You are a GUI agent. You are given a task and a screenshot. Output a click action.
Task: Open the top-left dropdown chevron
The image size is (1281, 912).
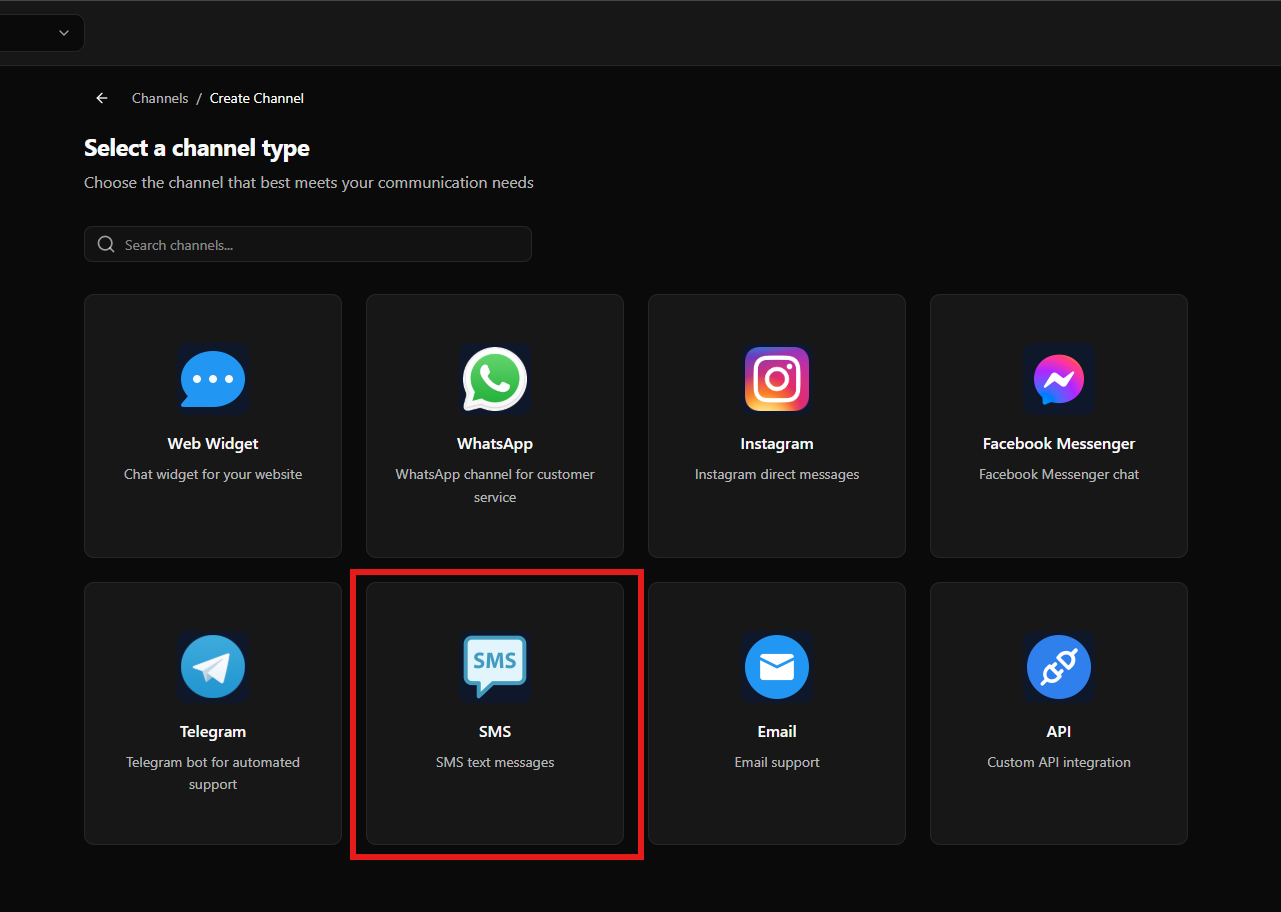(x=64, y=33)
